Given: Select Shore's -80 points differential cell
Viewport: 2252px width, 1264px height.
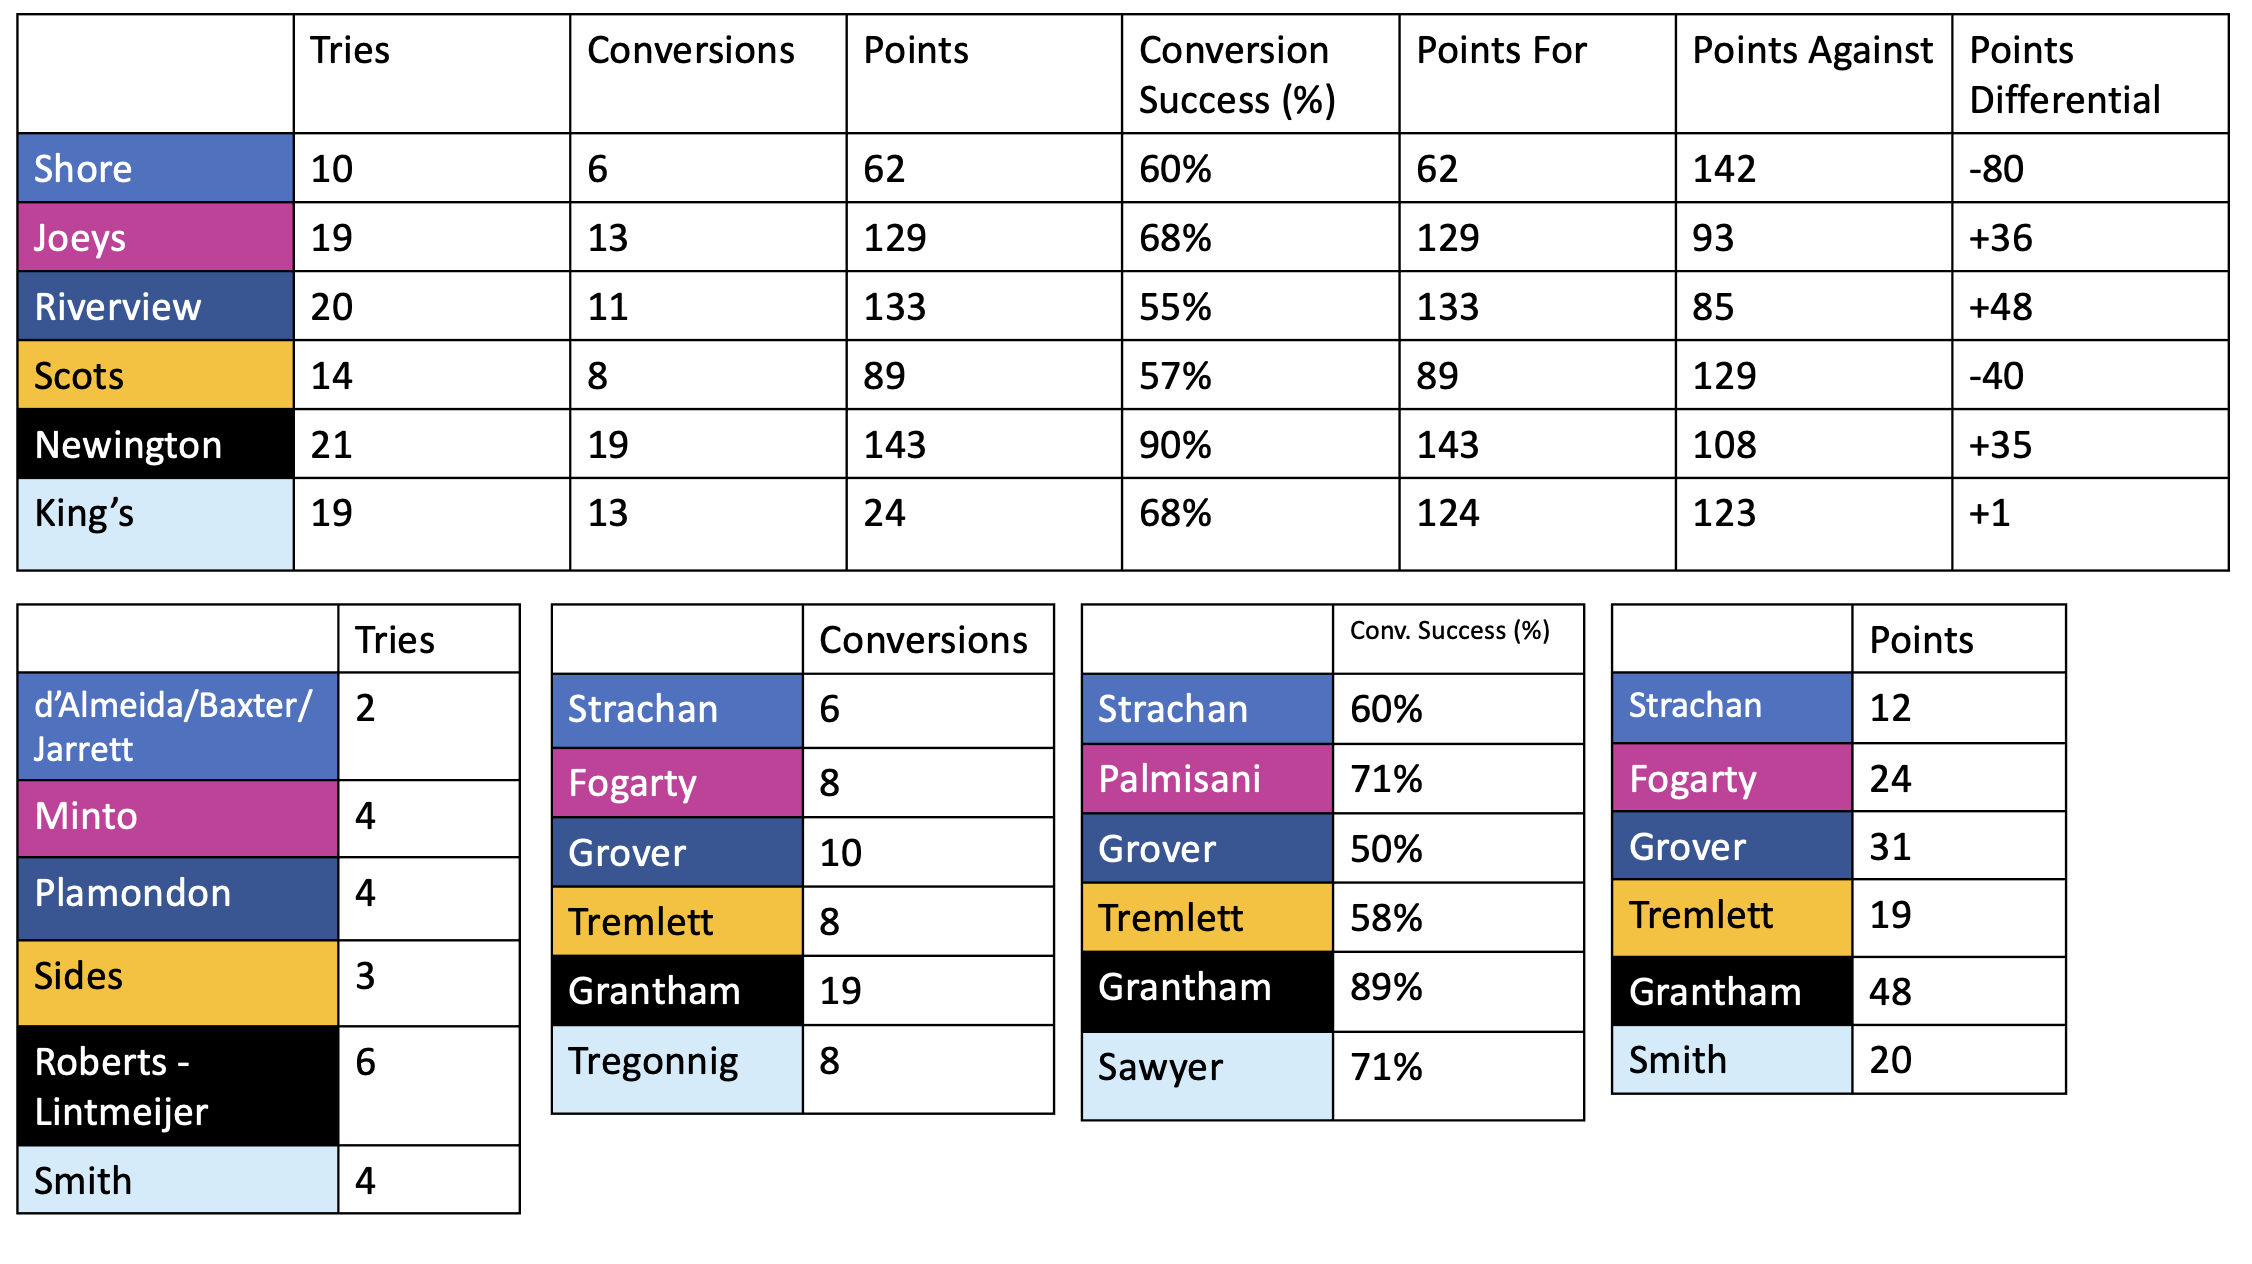Looking at the screenshot, I should [x=2090, y=168].
